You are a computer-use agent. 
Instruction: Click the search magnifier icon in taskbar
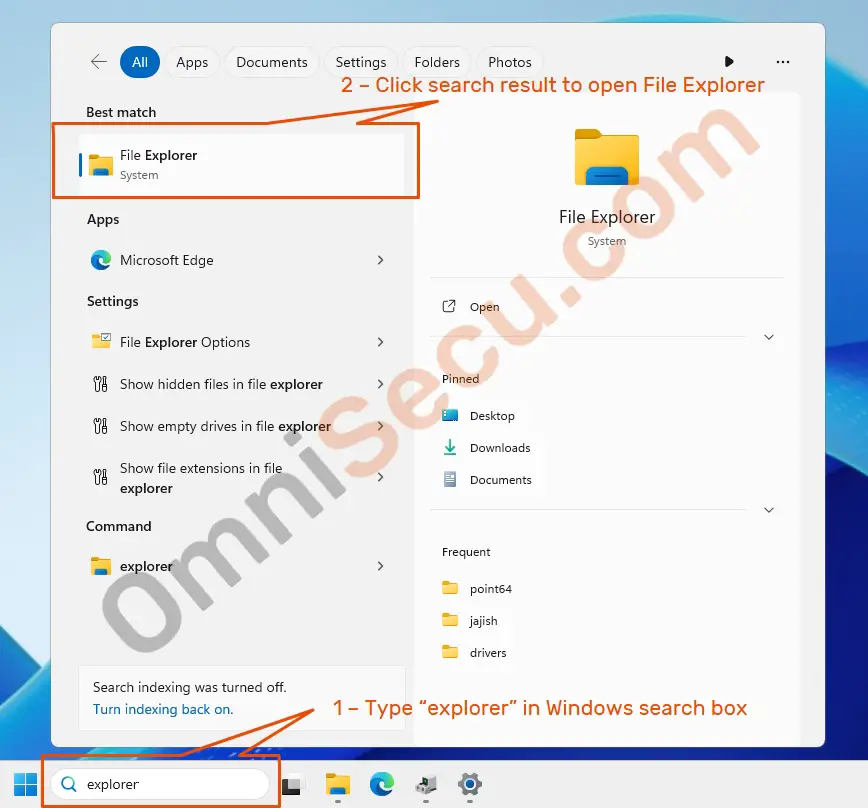pyautogui.click(x=69, y=784)
